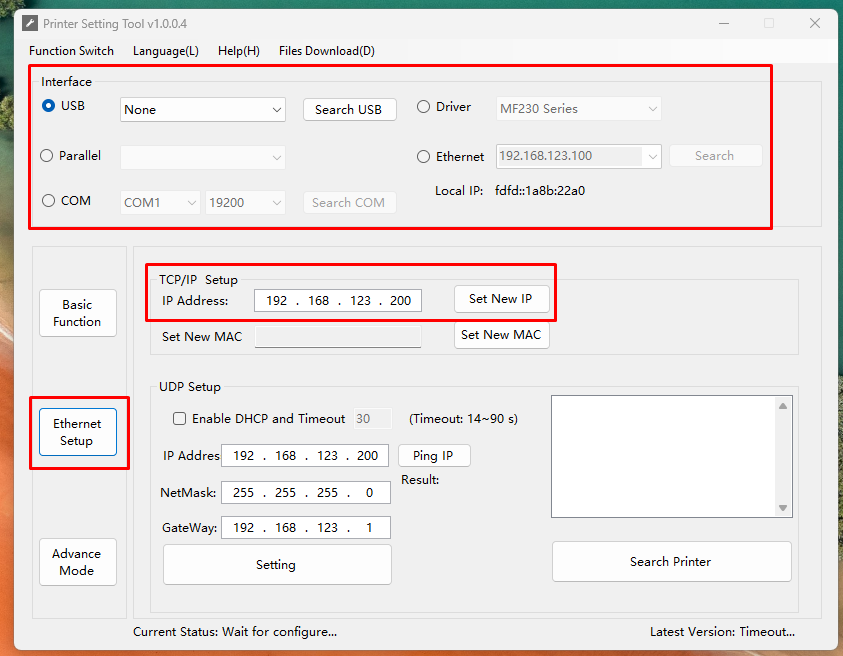Open the Basic Function panel

(x=77, y=313)
